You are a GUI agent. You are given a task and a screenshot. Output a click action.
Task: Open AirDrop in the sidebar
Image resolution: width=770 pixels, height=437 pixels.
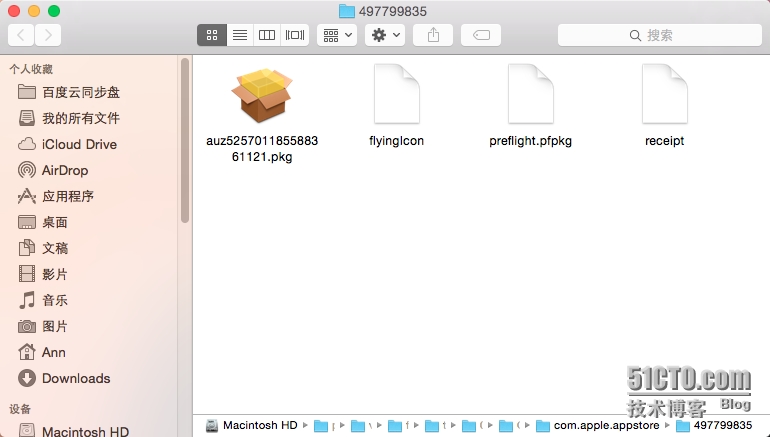coord(65,170)
